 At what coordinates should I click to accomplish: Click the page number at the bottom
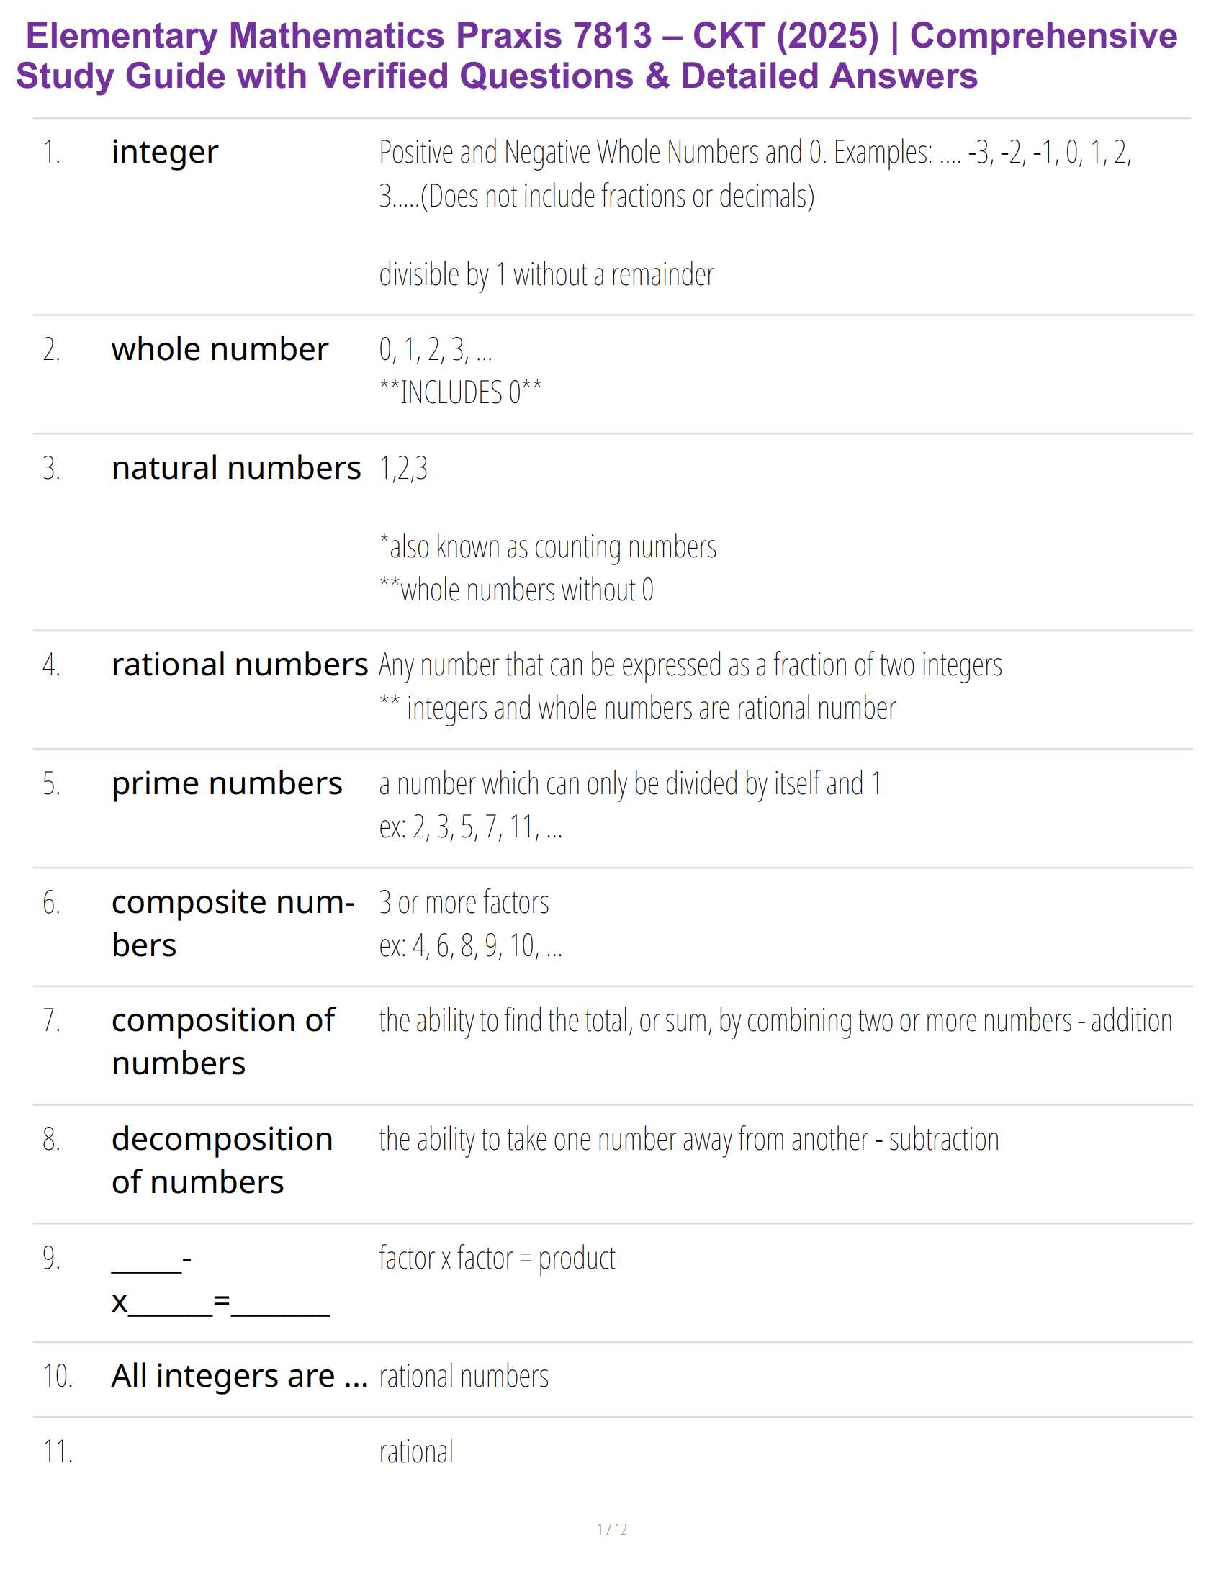click(x=612, y=1529)
